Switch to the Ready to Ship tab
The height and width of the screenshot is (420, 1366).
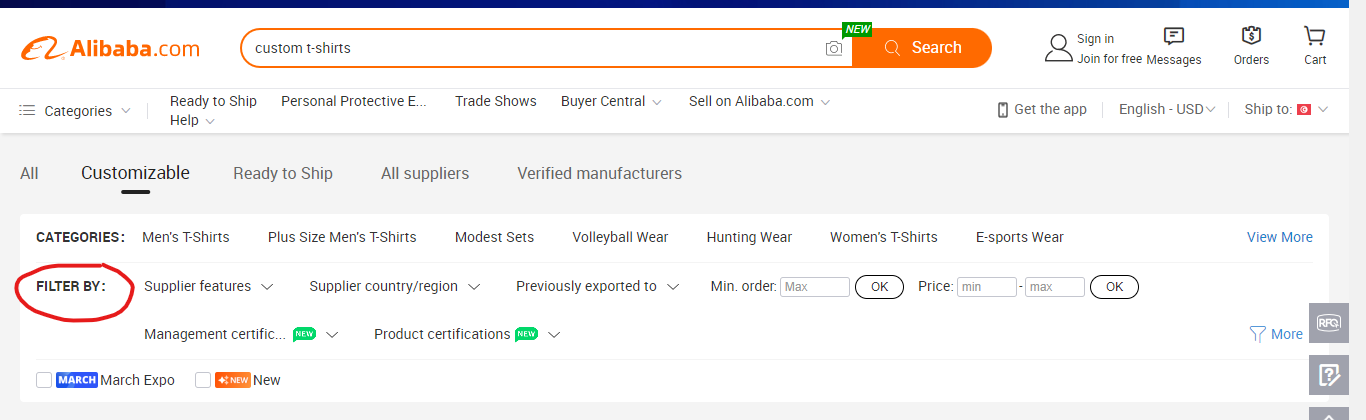(283, 173)
